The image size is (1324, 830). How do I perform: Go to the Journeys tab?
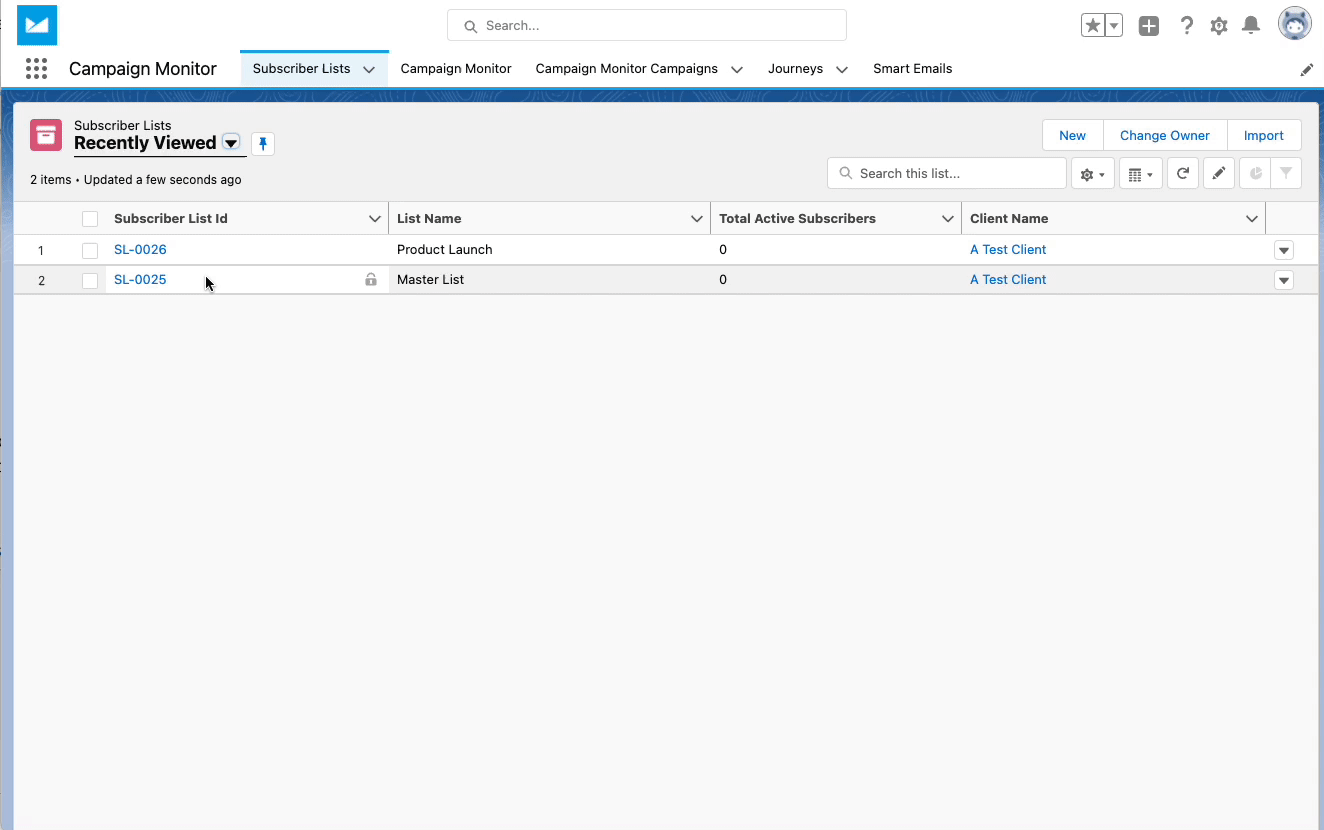[795, 69]
